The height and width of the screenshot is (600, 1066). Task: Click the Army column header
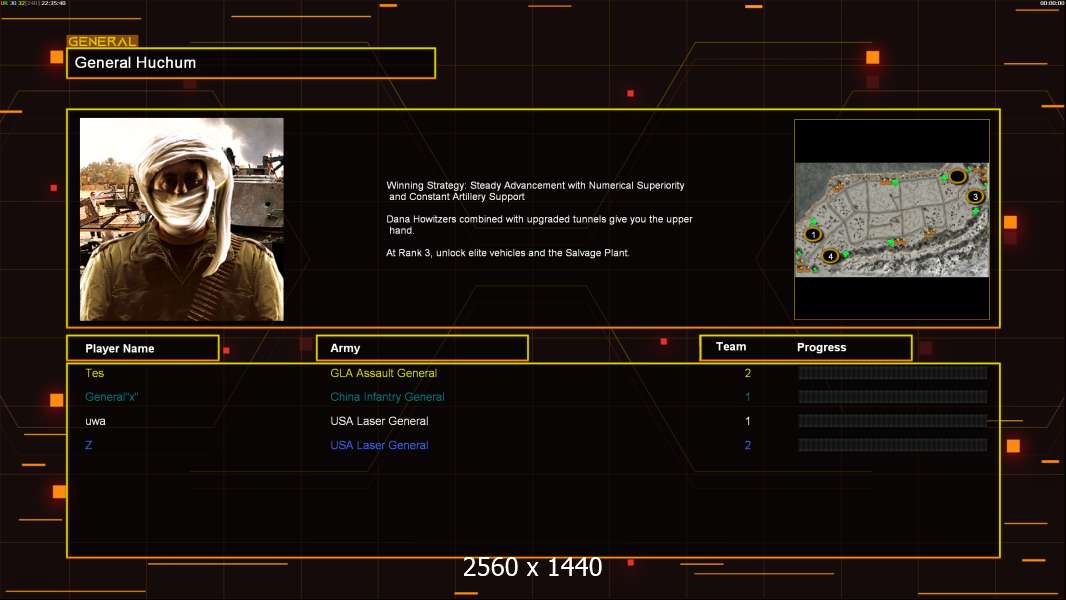point(422,348)
